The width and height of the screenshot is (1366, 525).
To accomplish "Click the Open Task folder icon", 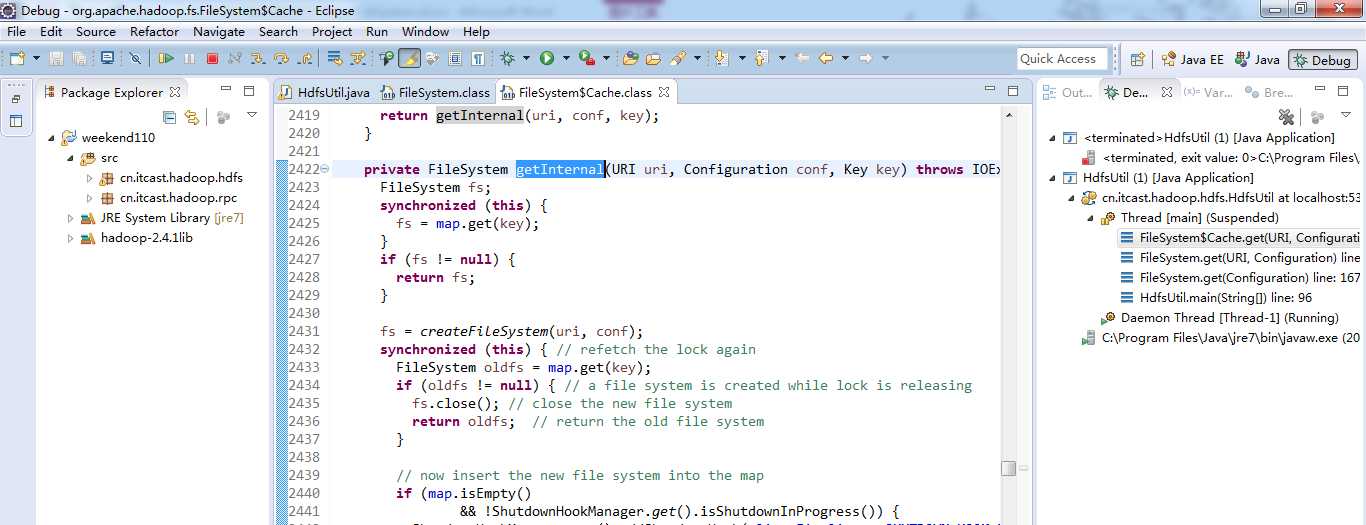I will pyautogui.click(x=653, y=59).
